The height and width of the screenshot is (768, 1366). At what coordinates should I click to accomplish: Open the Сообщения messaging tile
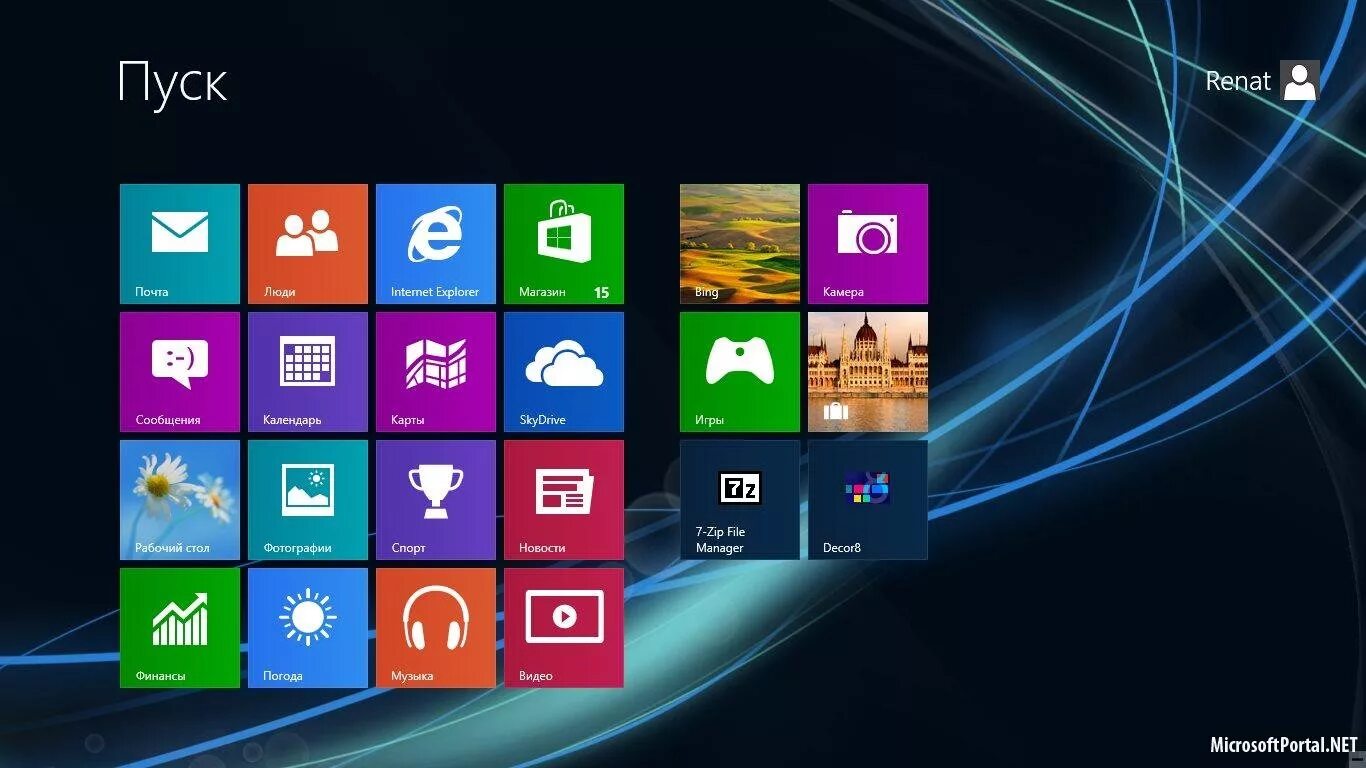click(x=180, y=372)
